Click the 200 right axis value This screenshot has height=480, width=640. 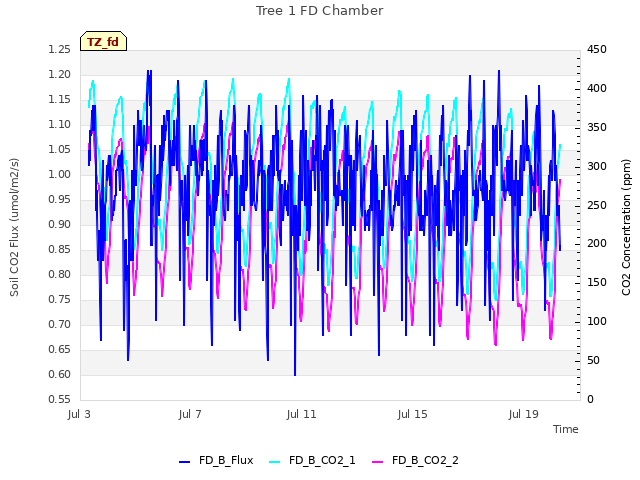pyautogui.click(x=597, y=244)
